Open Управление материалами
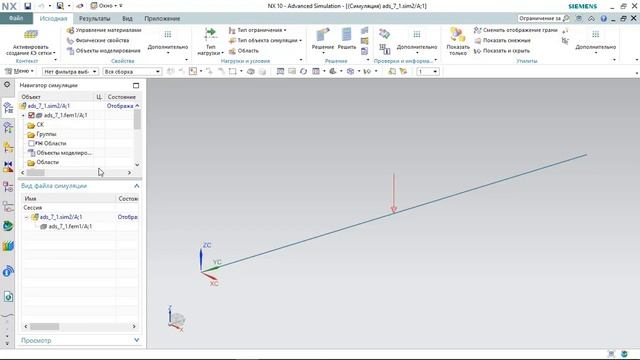This screenshot has width=640, height=360. pos(104,30)
